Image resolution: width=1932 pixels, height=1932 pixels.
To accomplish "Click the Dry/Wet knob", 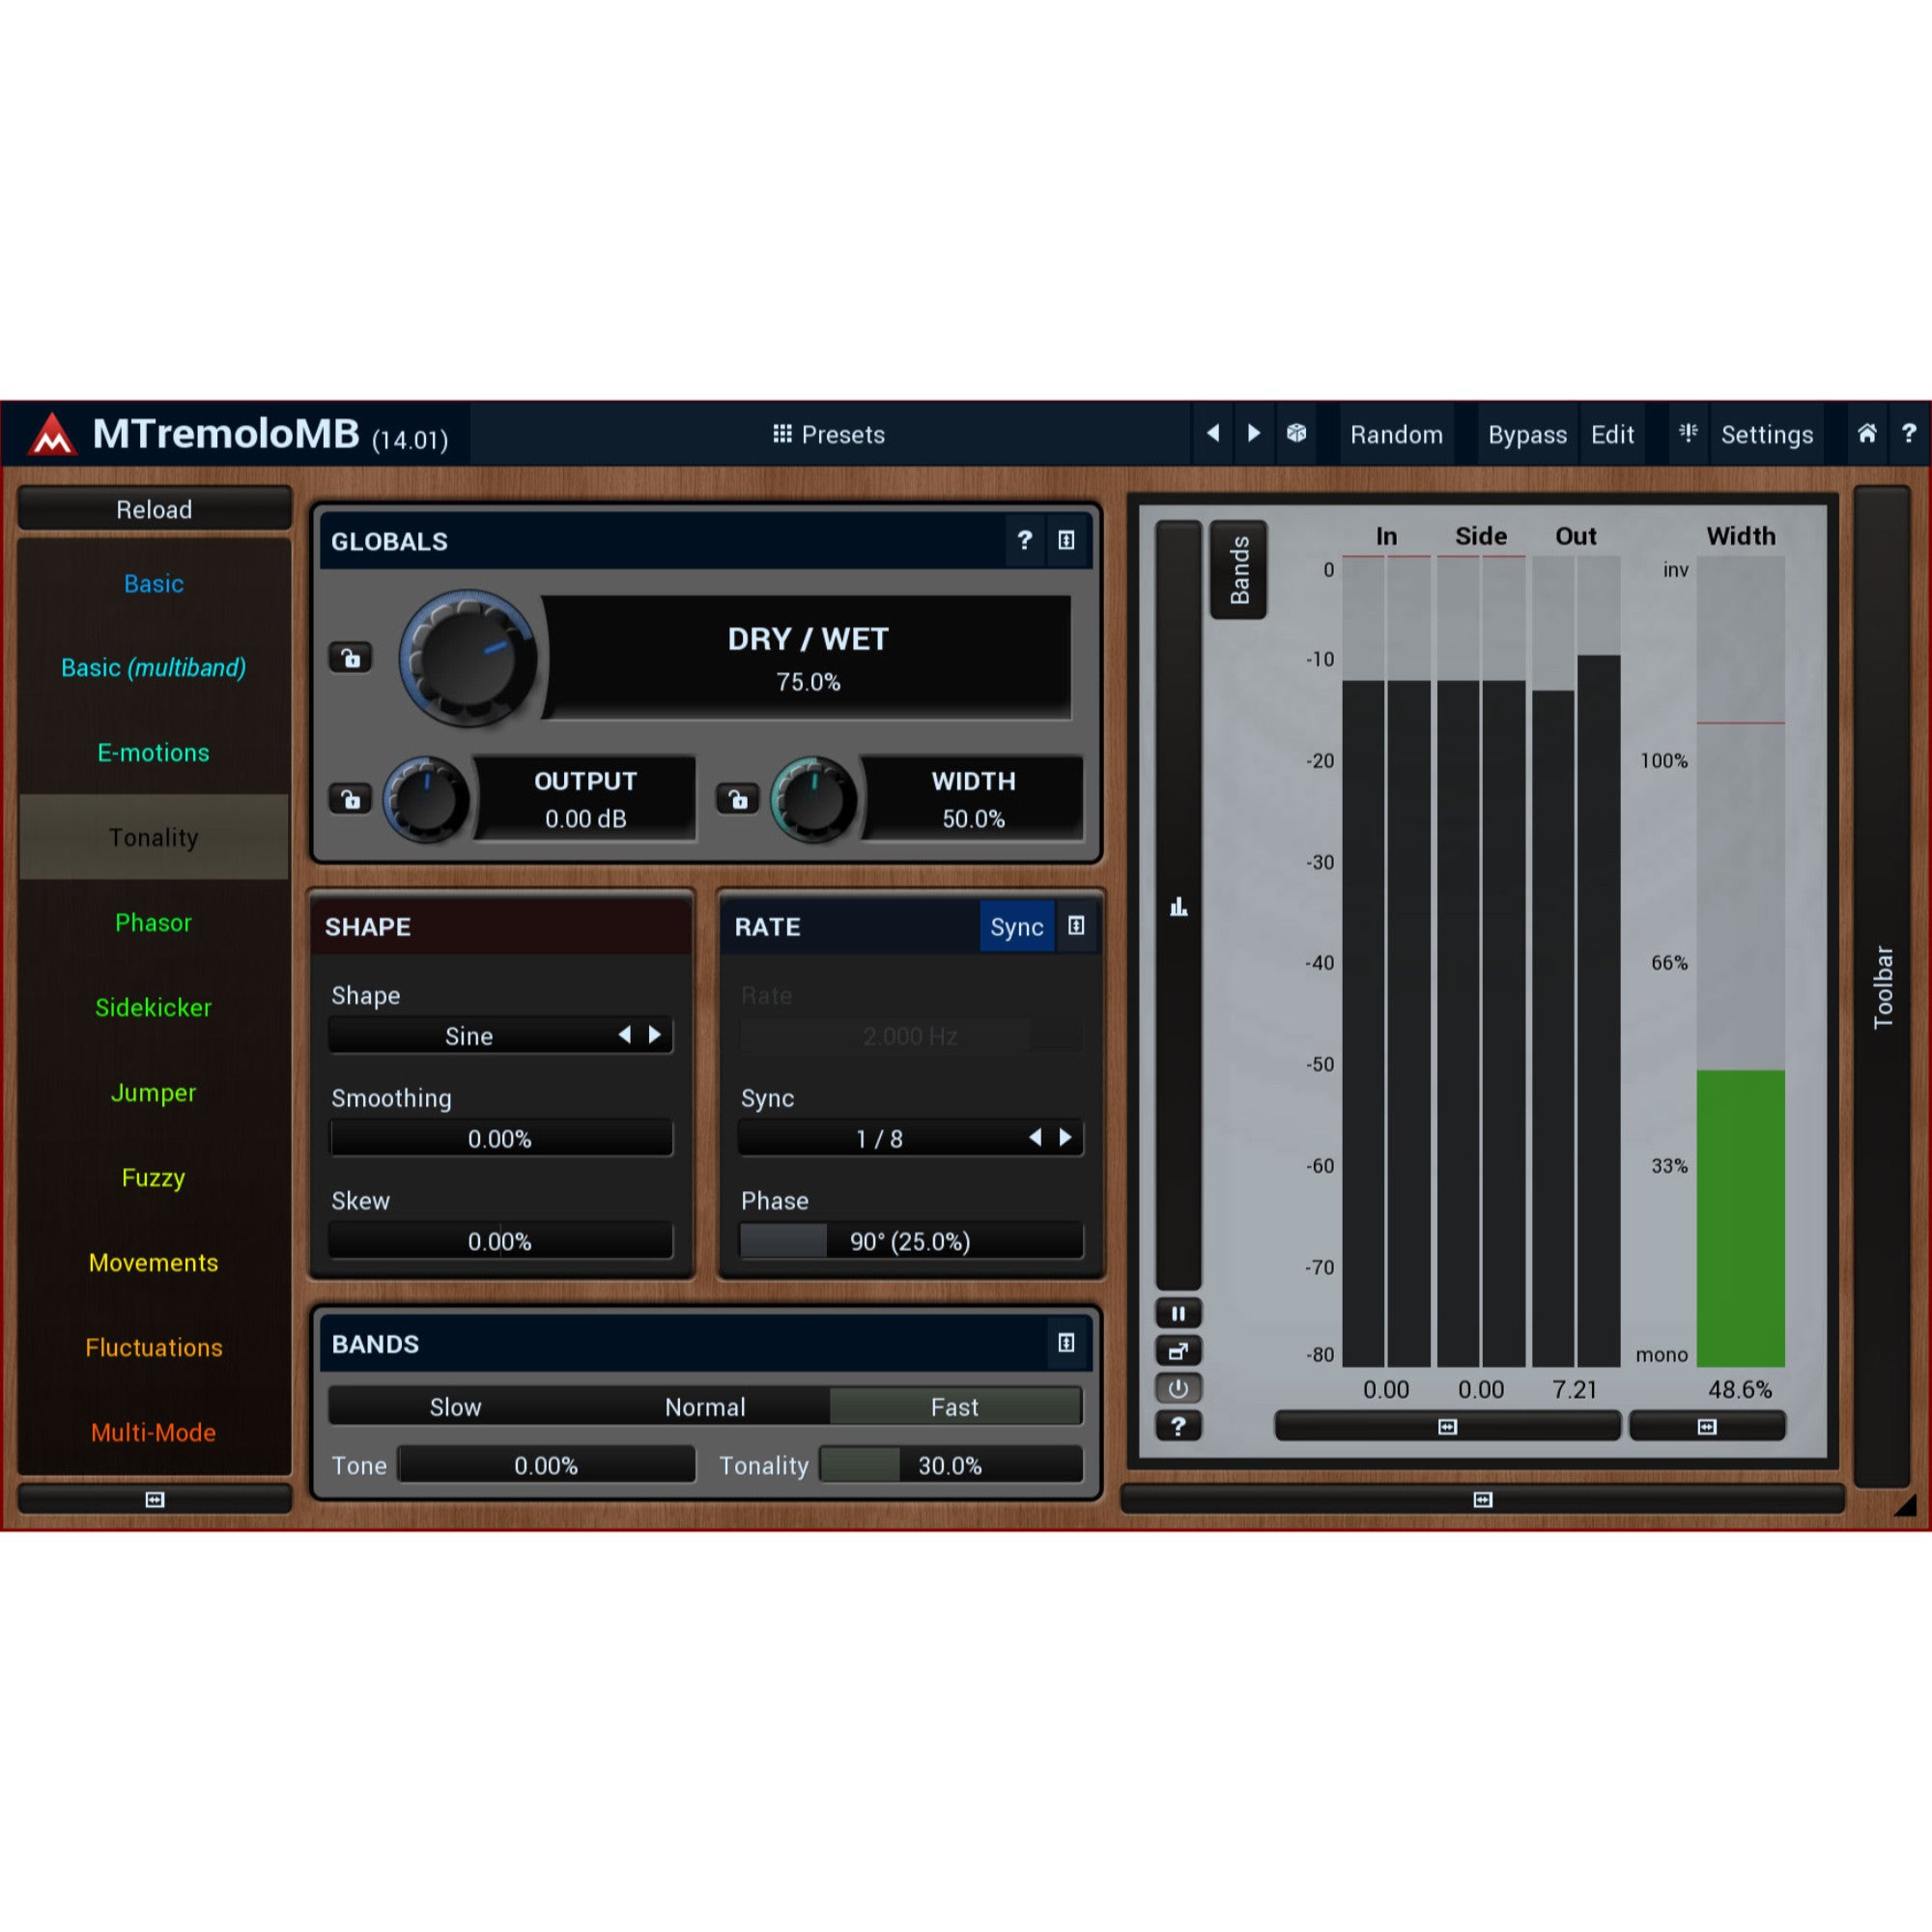I will pos(468,658).
